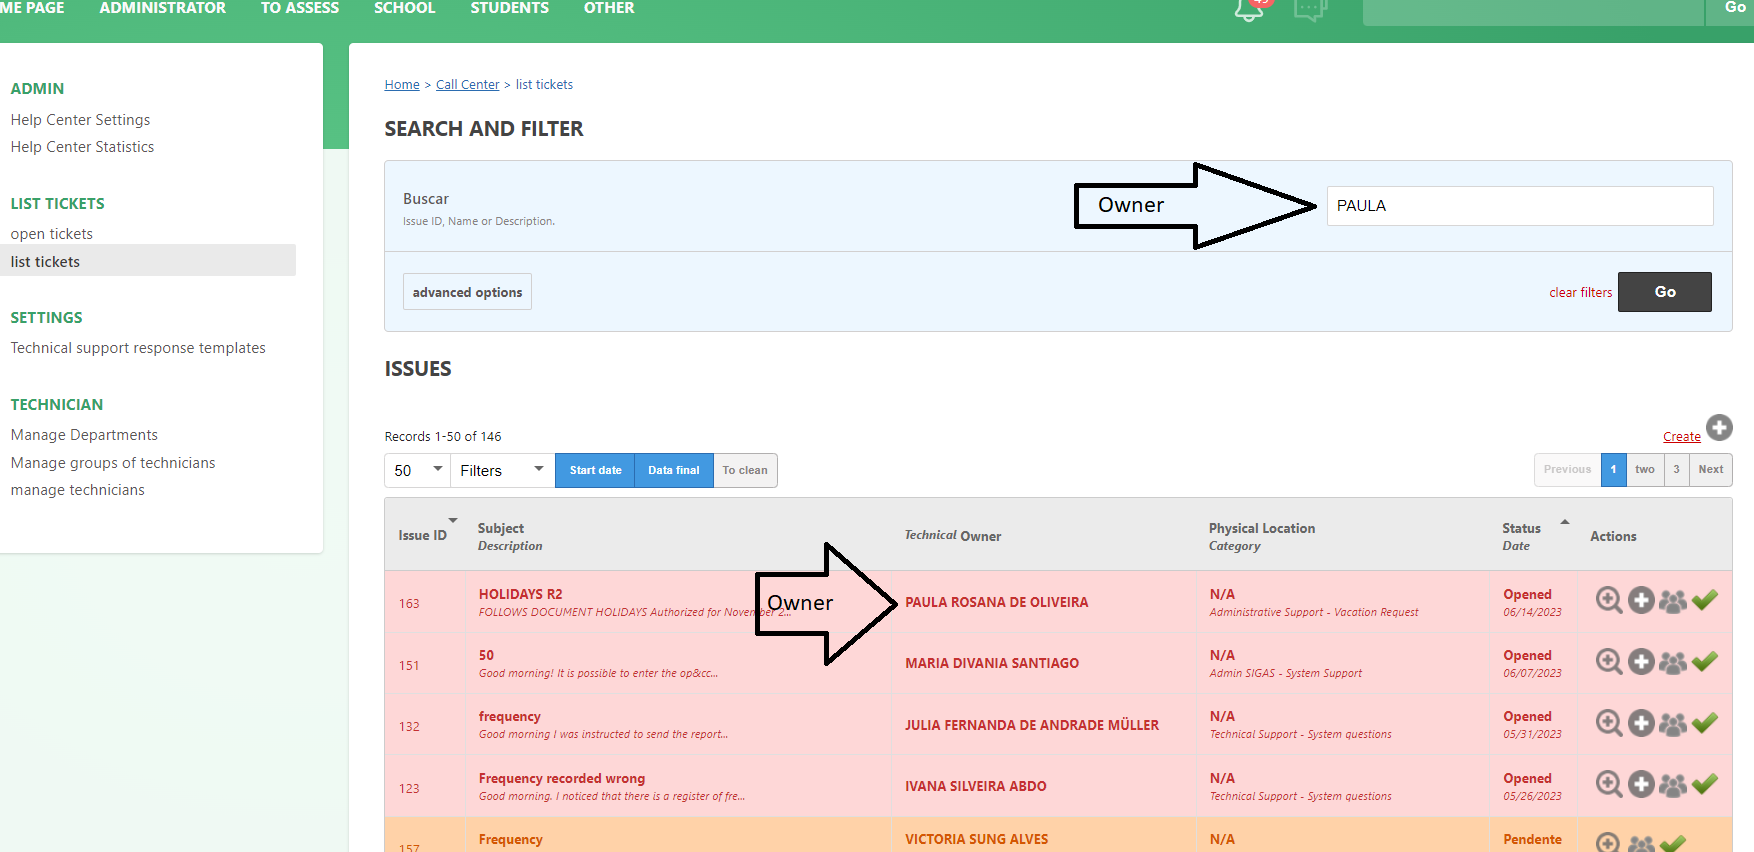The width and height of the screenshot is (1754, 852).
Task: Toggle the advanced options panel
Action: (467, 292)
